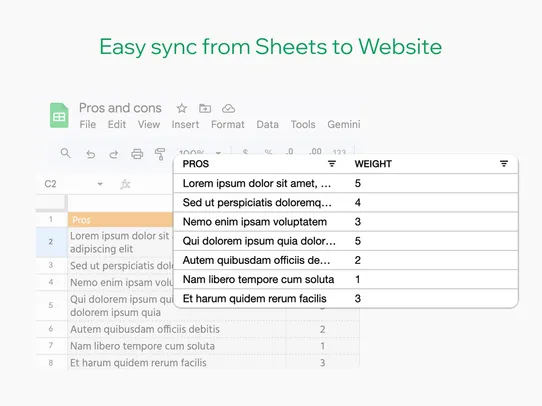Select sheet cell 'Et harum quidem rerum facilis'
Viewport: 542px width, 406px height.
(177, 363)
